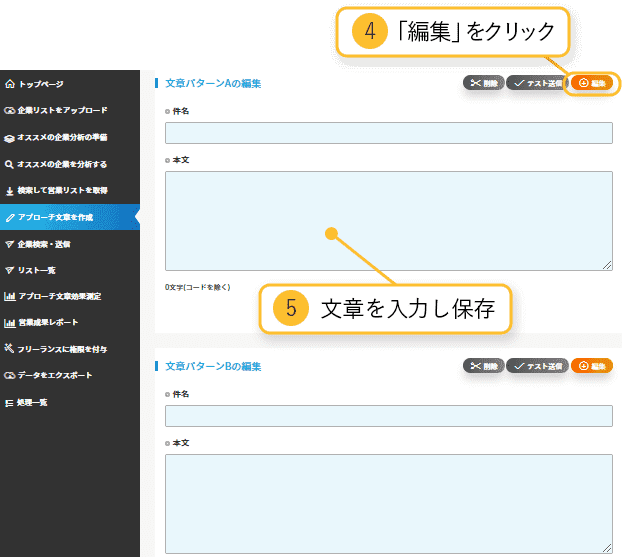Viewport: 622px width, 557px height.
Task: Click the 文章パターンBの編集 heading
Action: [213, 366]
